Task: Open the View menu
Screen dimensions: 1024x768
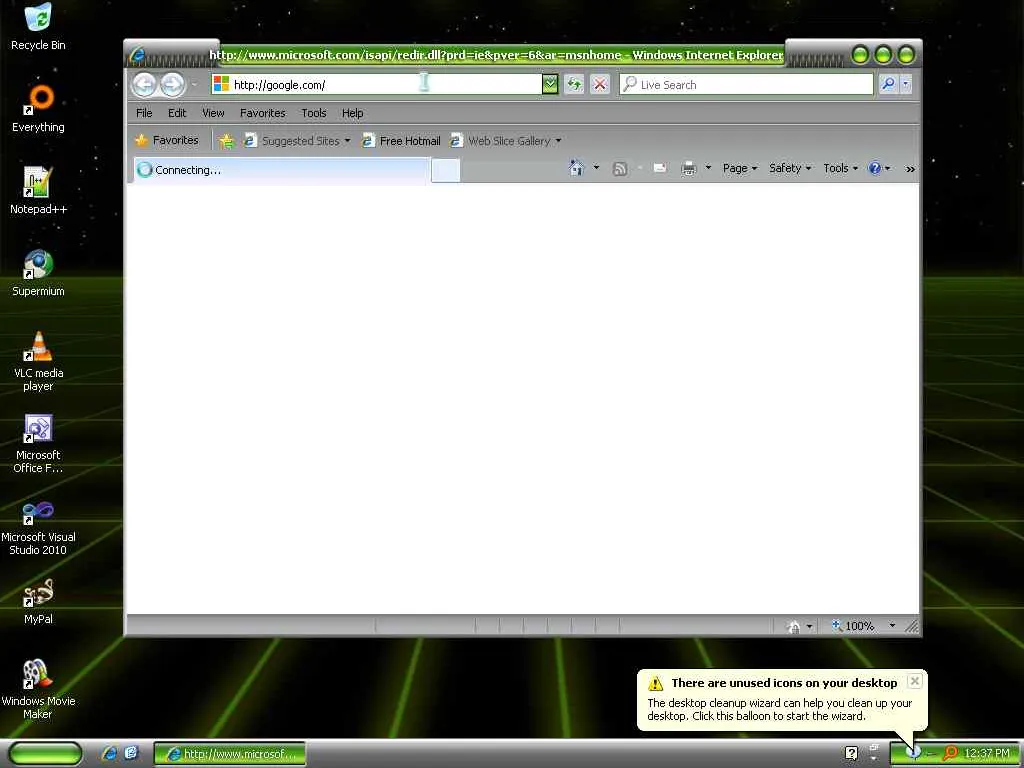Action: coord(213,113)
